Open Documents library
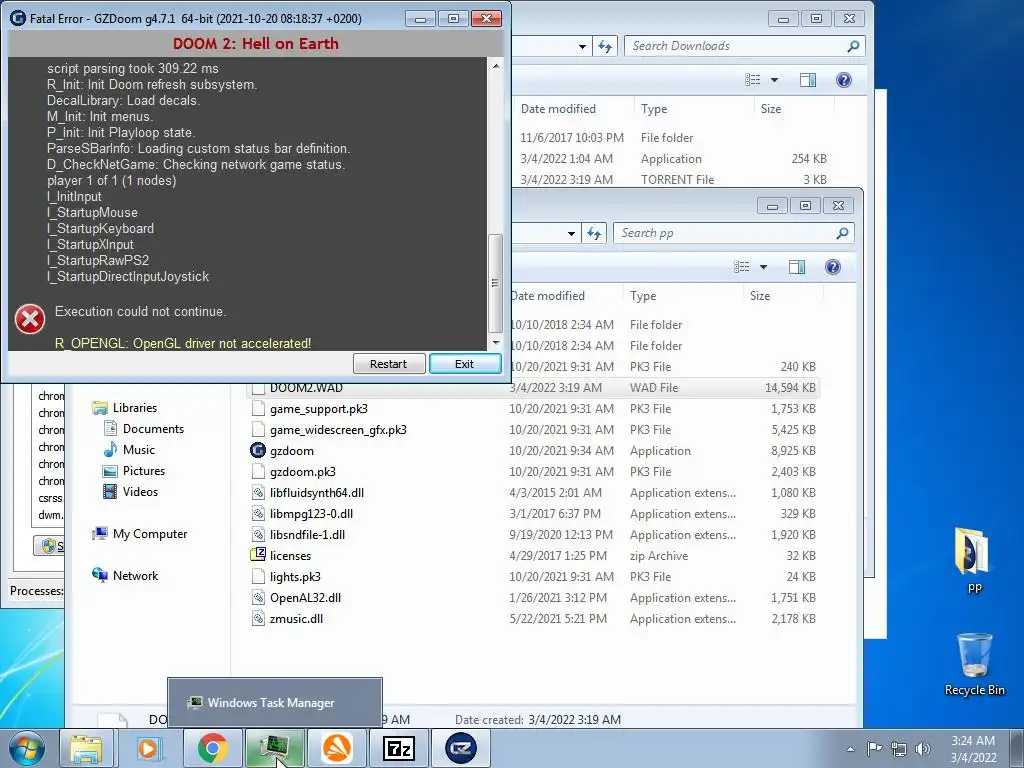Viewport: 1024px width, 768px height. pos(153,428)
